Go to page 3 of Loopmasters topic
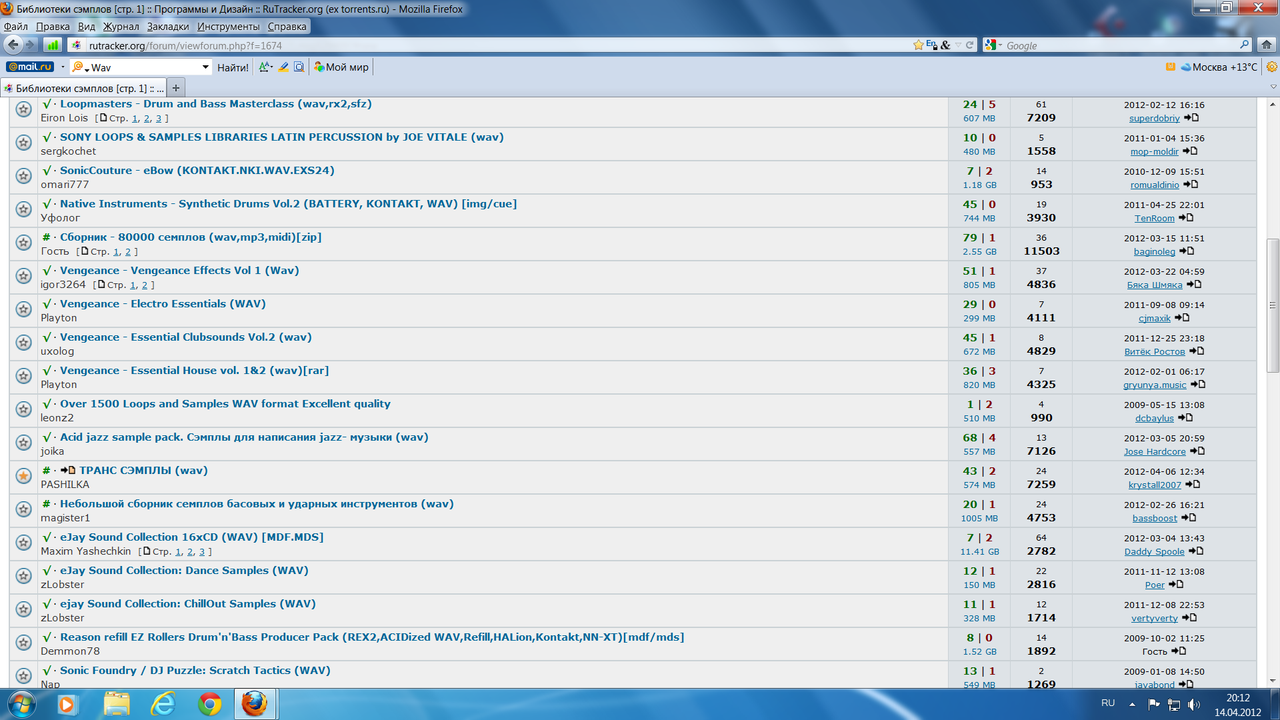 pos(158,118)
